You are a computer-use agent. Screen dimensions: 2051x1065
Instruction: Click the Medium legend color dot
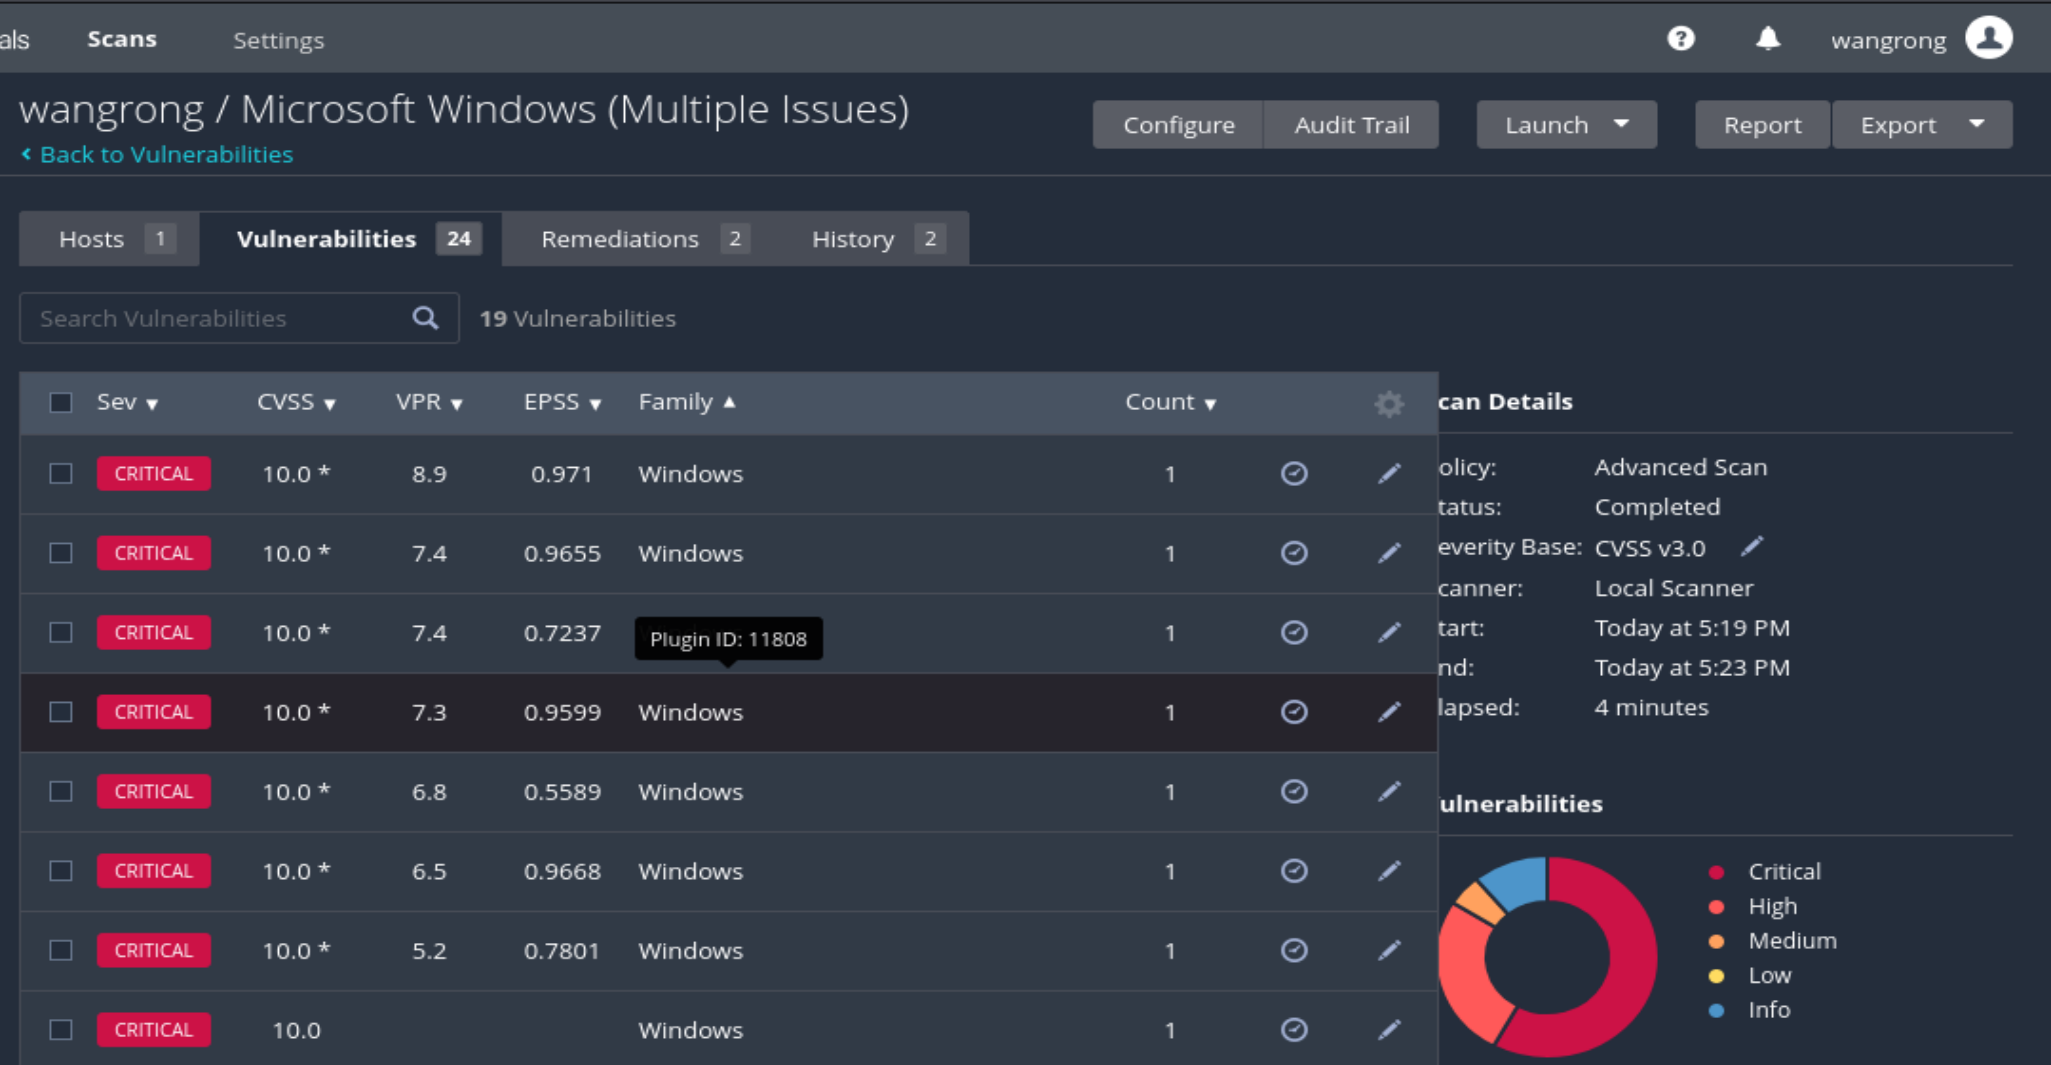pyautogui.click(x=1716, y=941)
